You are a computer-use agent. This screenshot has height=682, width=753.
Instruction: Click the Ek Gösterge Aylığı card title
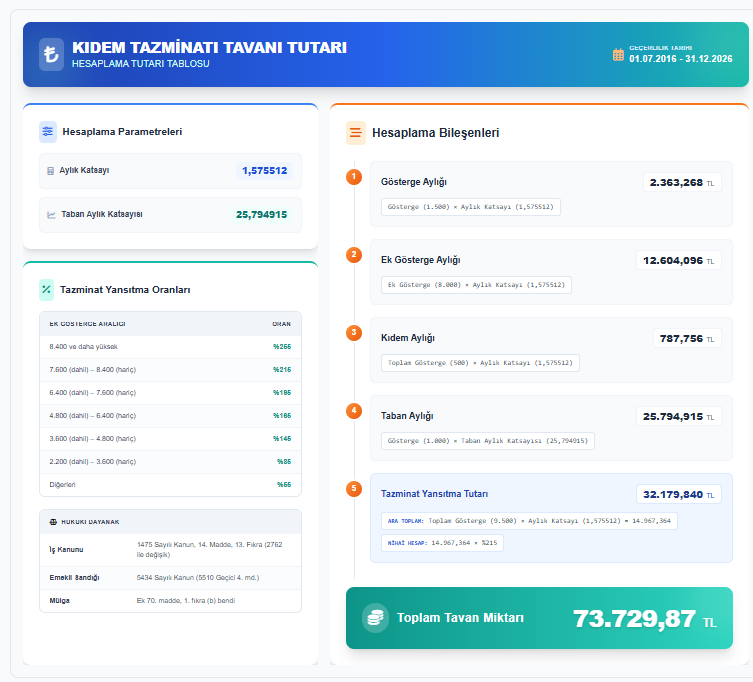421,260
